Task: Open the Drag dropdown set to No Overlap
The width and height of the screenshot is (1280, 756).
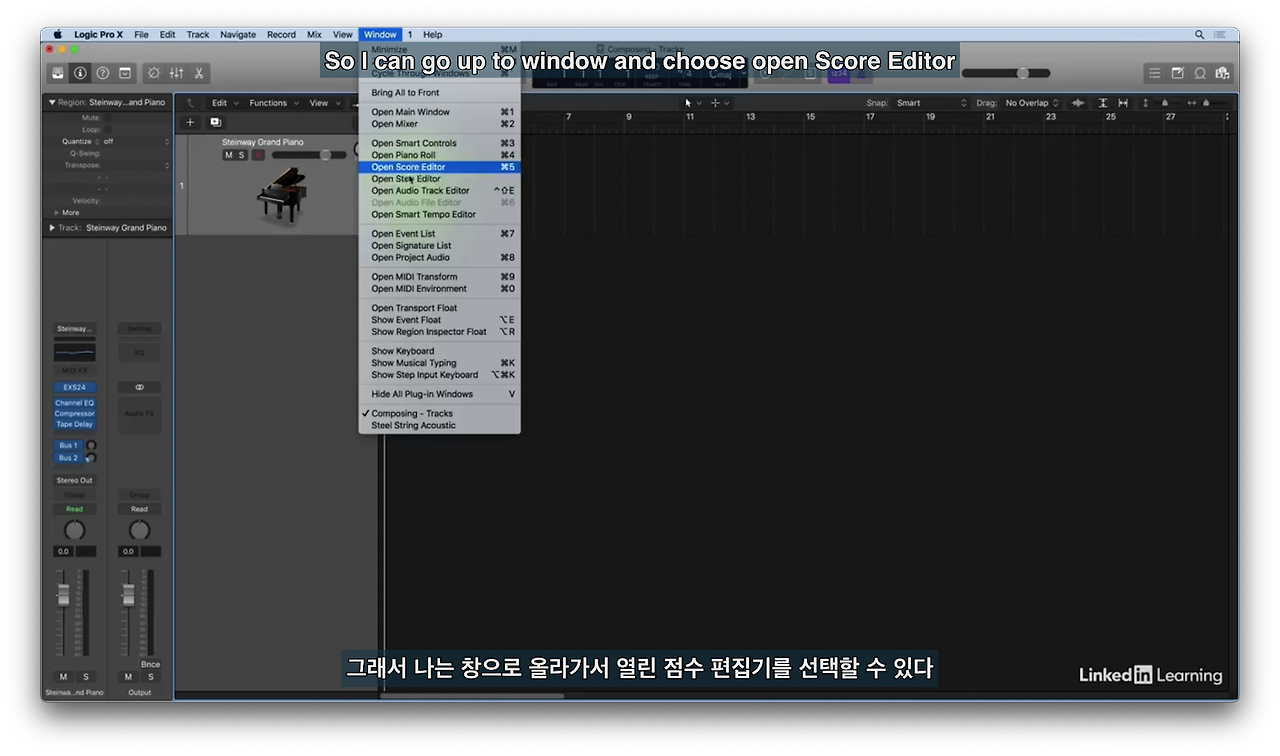Action: tap(1032, 103)
